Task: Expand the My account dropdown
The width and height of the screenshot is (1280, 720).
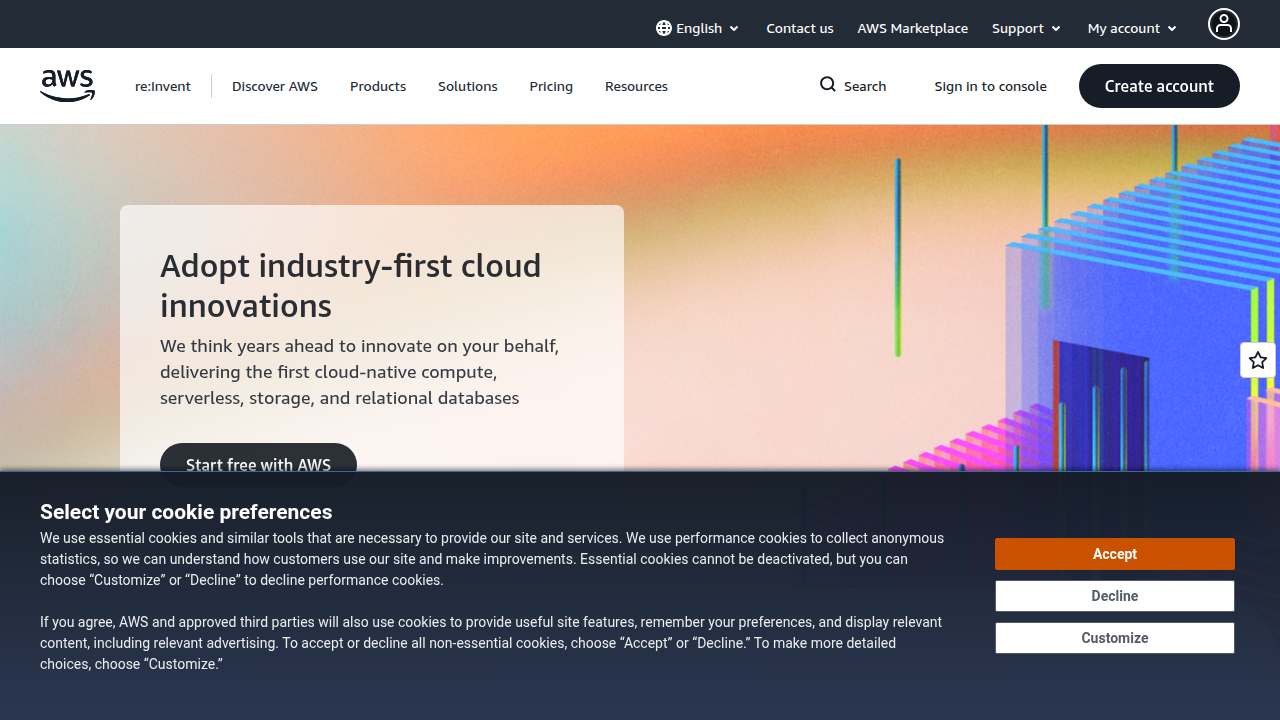Action: 1133,28
